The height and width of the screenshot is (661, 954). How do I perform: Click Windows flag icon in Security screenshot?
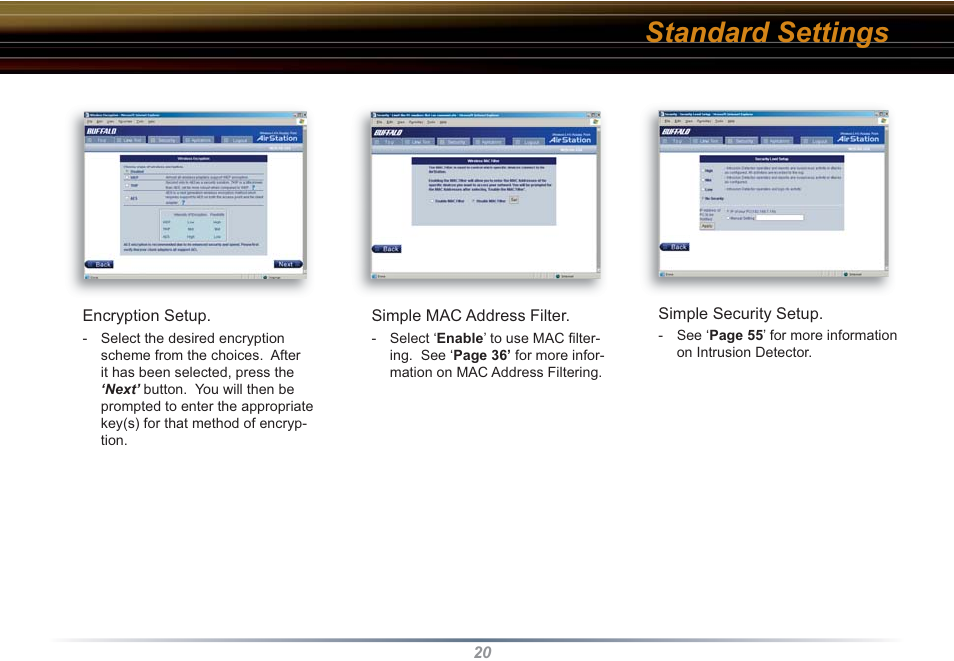pyautogui.click(x=883, y=121)
